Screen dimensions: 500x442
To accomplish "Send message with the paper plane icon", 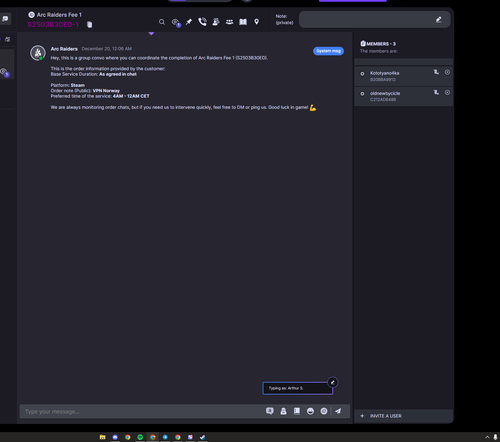I will [338, 411].
